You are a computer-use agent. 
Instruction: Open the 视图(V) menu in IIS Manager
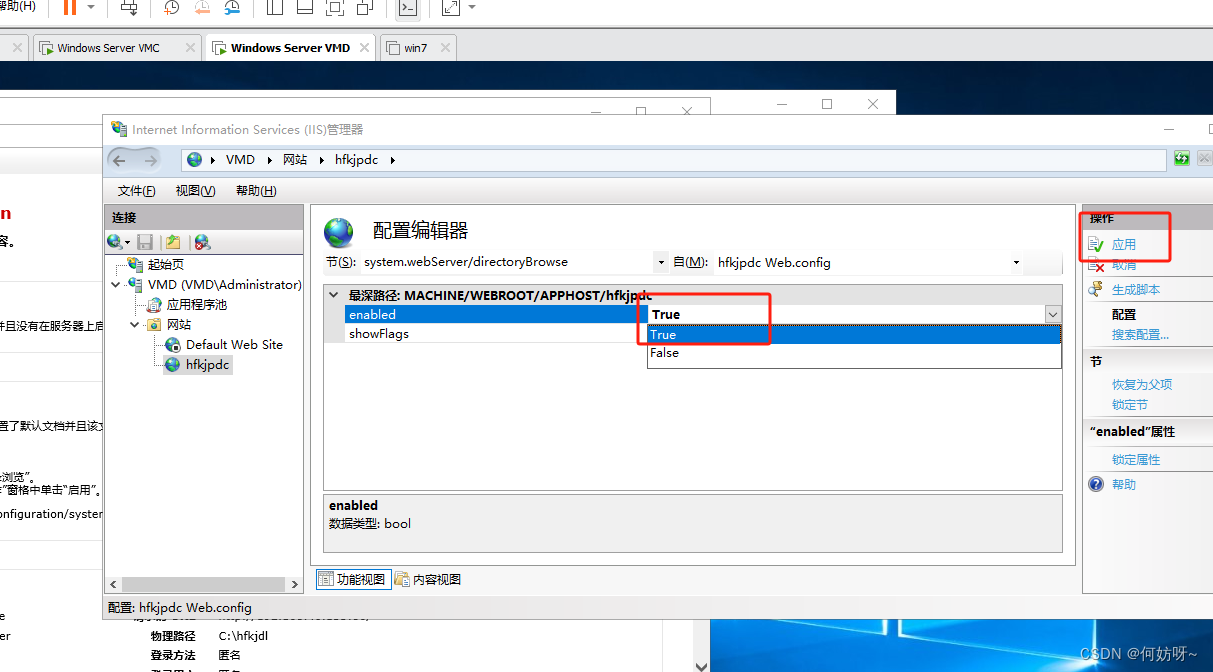(x=196, y=191)
